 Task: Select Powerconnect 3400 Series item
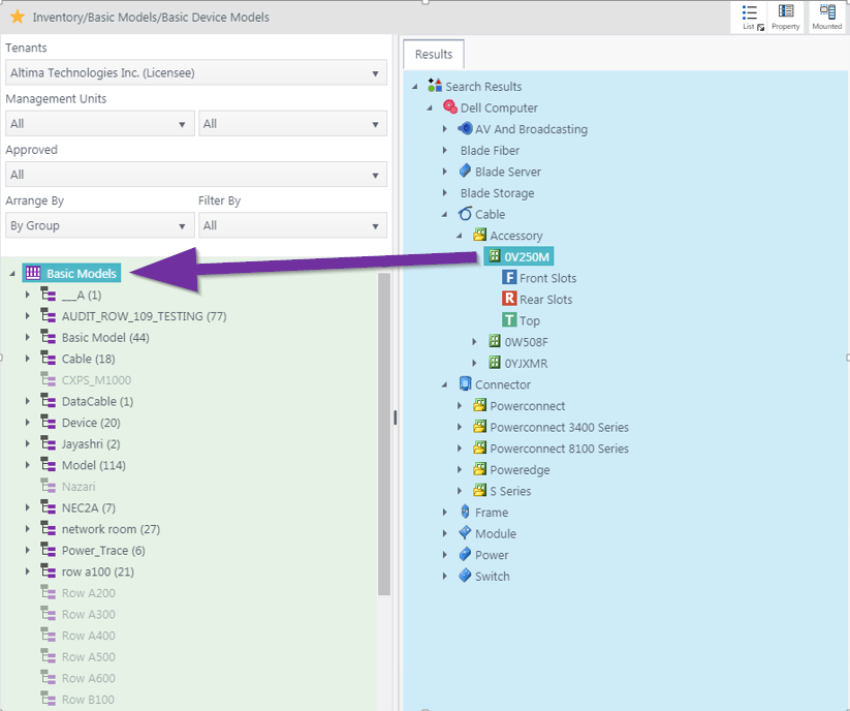coord(559,426)
